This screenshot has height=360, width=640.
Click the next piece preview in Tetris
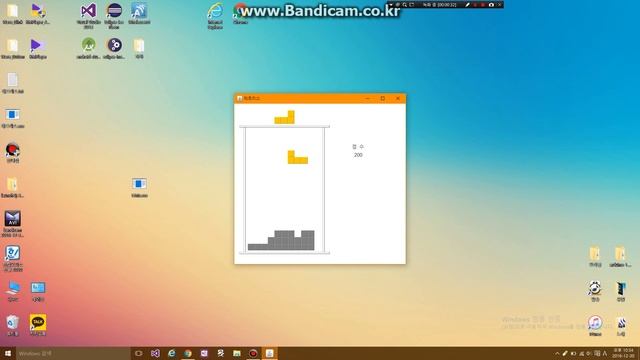284,117
